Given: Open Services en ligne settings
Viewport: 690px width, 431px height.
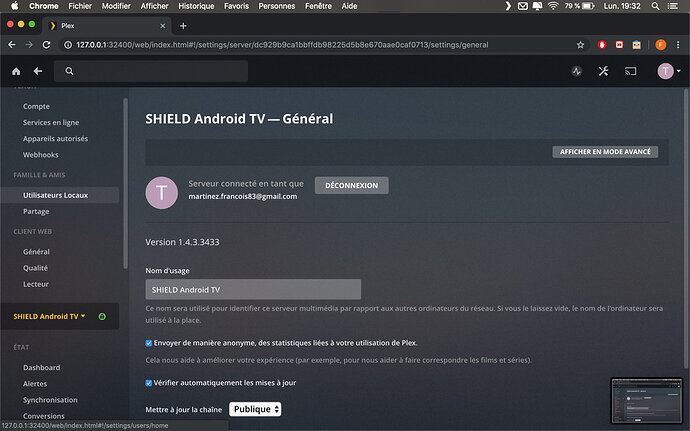Looking at the screenshot, I should pyautogui.click(x=51, y=122).
